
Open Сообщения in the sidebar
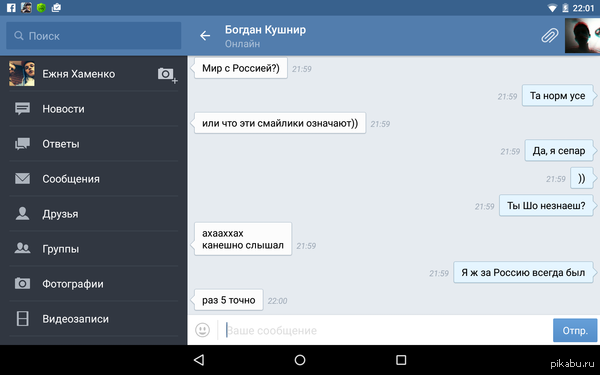[x=94, y=179]
